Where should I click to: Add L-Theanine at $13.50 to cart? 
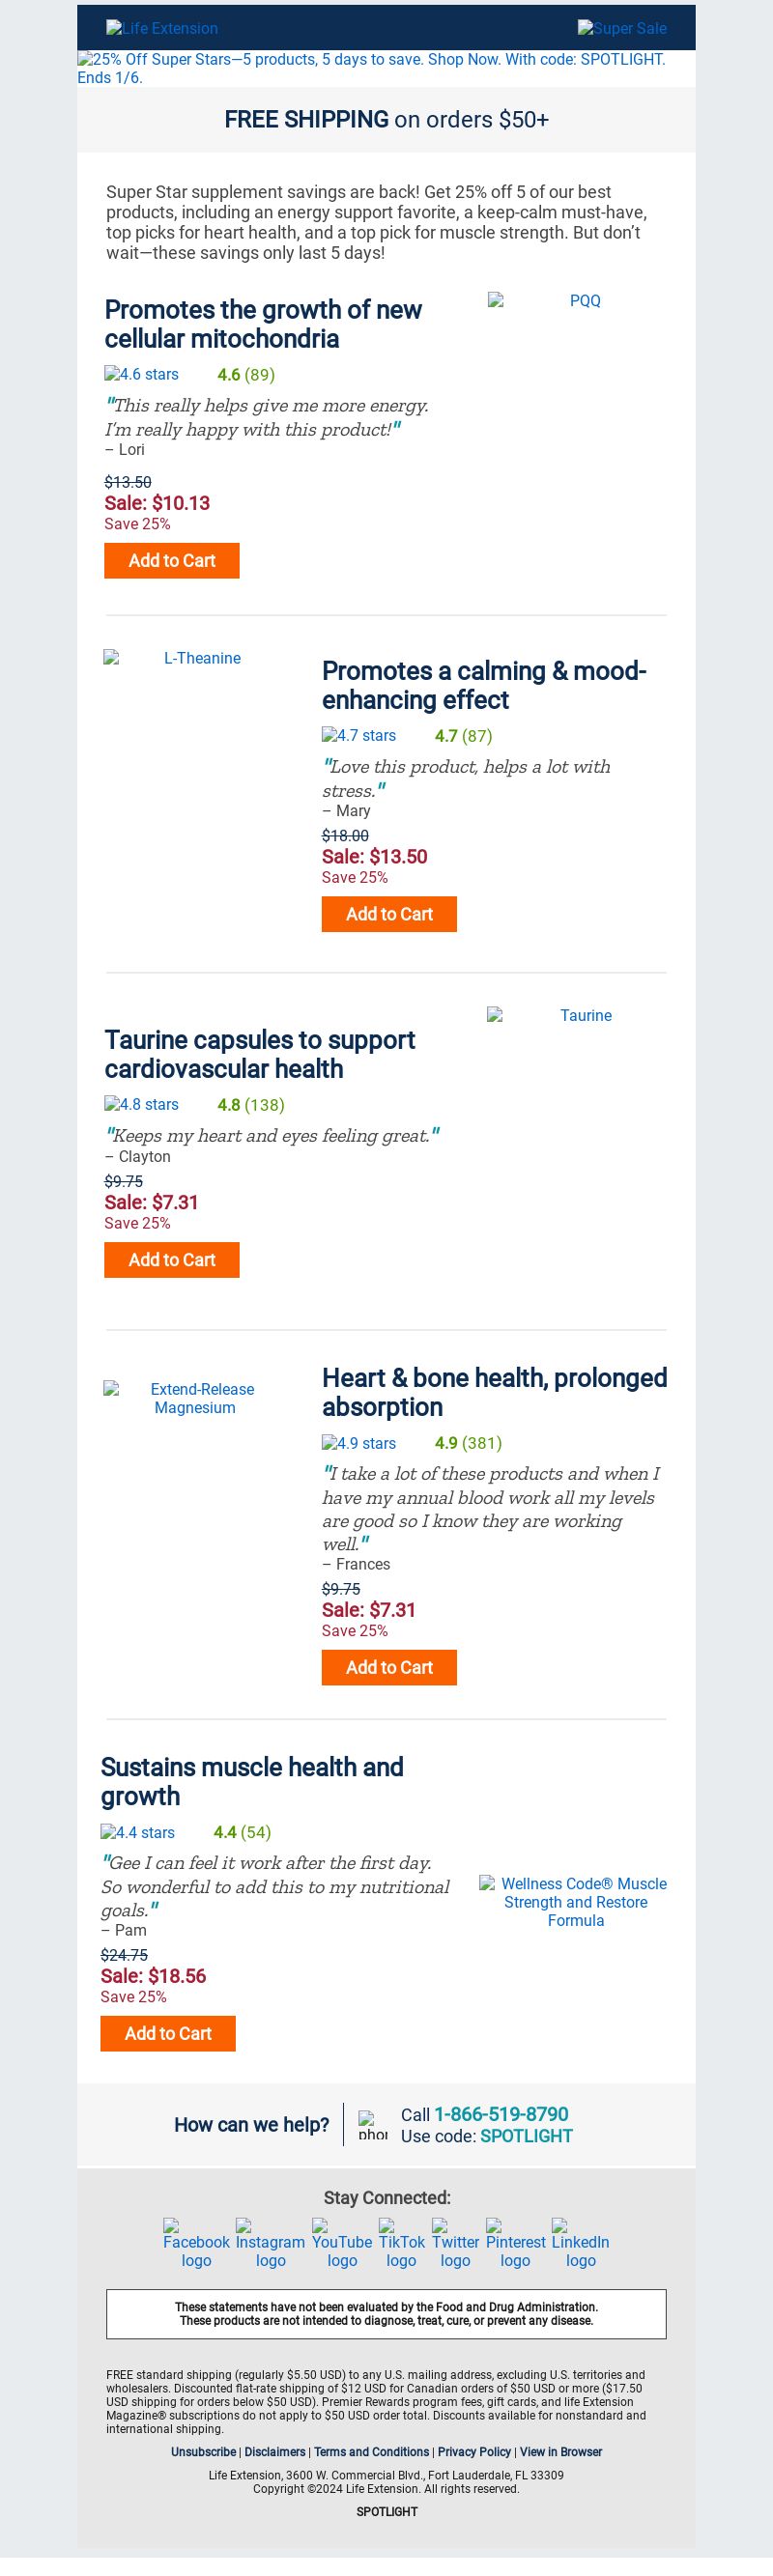pyautogui.click(x=389, y=914)
